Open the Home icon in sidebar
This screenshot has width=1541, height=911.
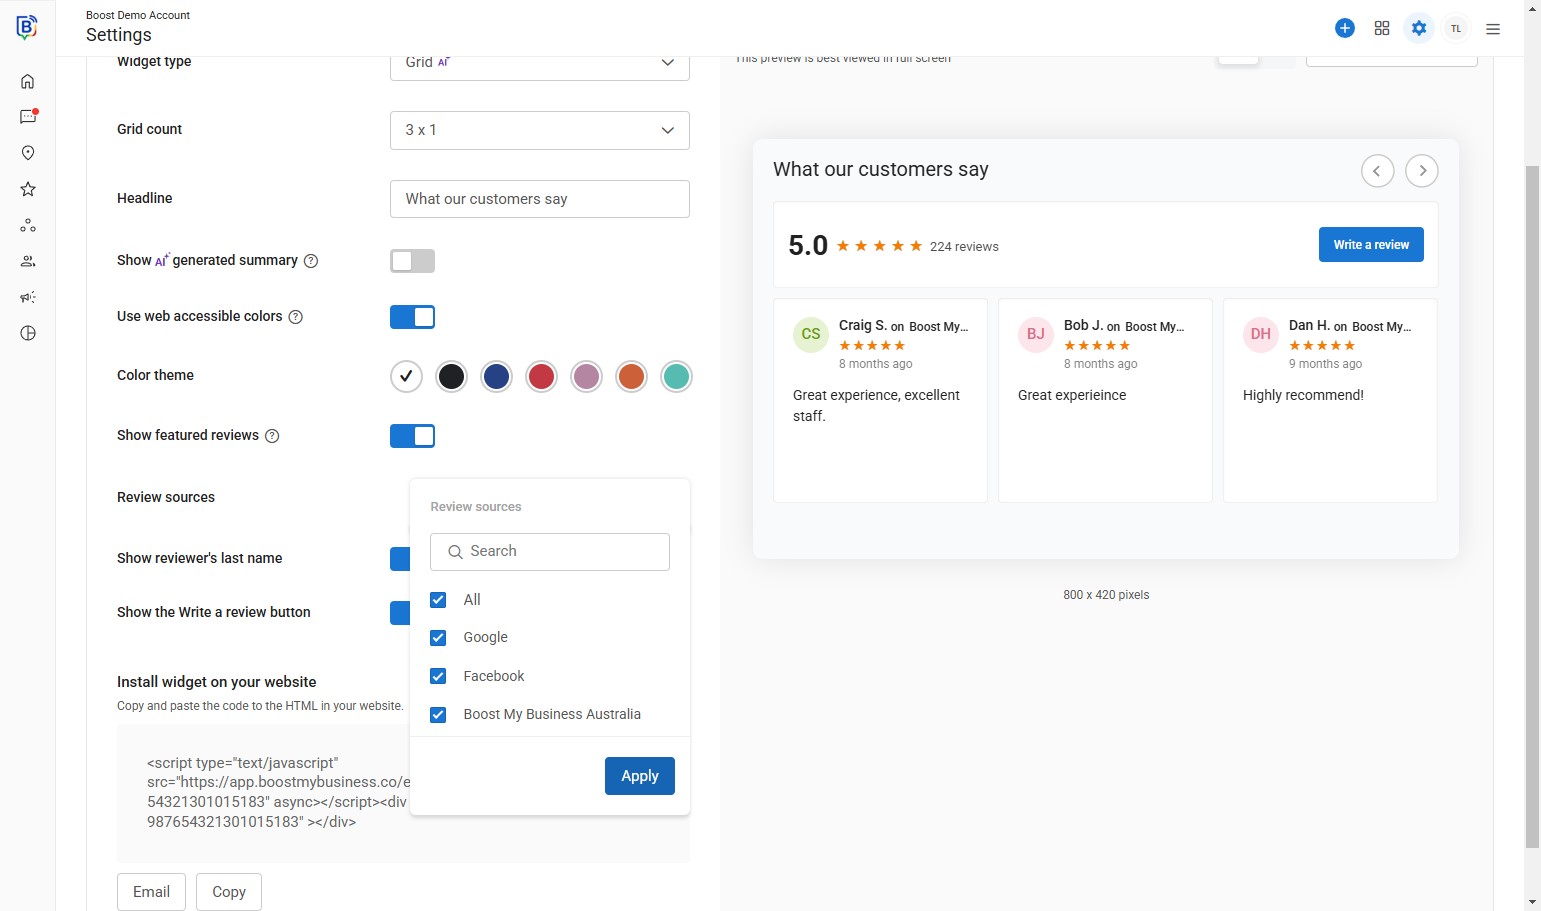(x=28, y=81)
